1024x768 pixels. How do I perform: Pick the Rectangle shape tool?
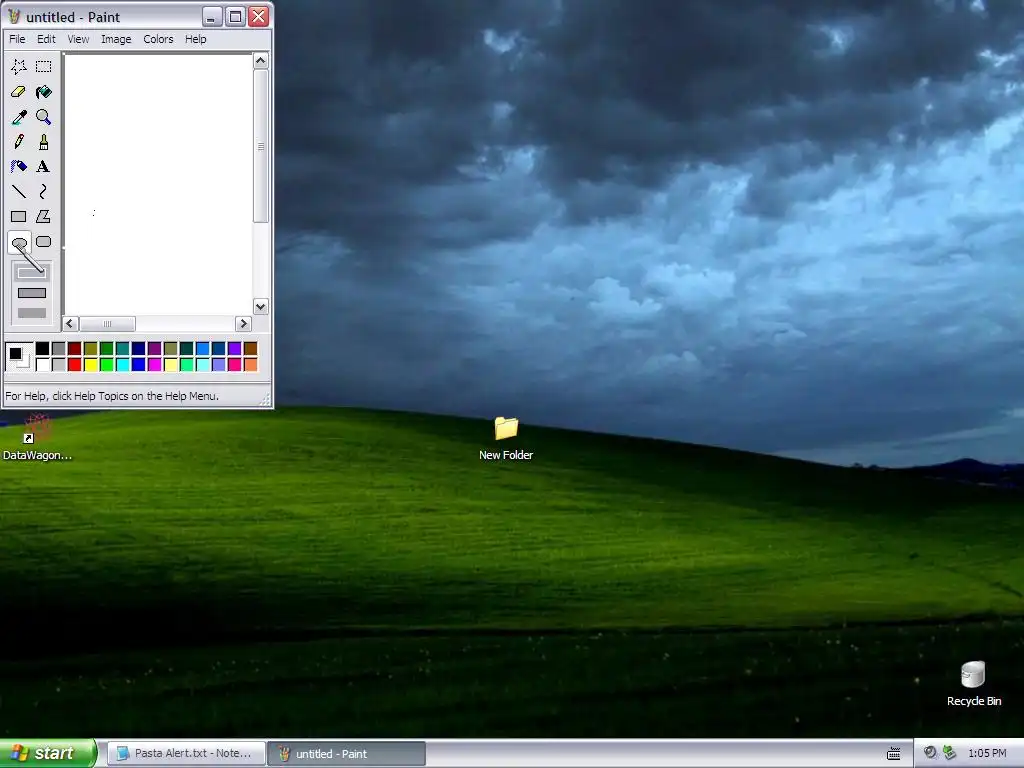pos(19,216)
